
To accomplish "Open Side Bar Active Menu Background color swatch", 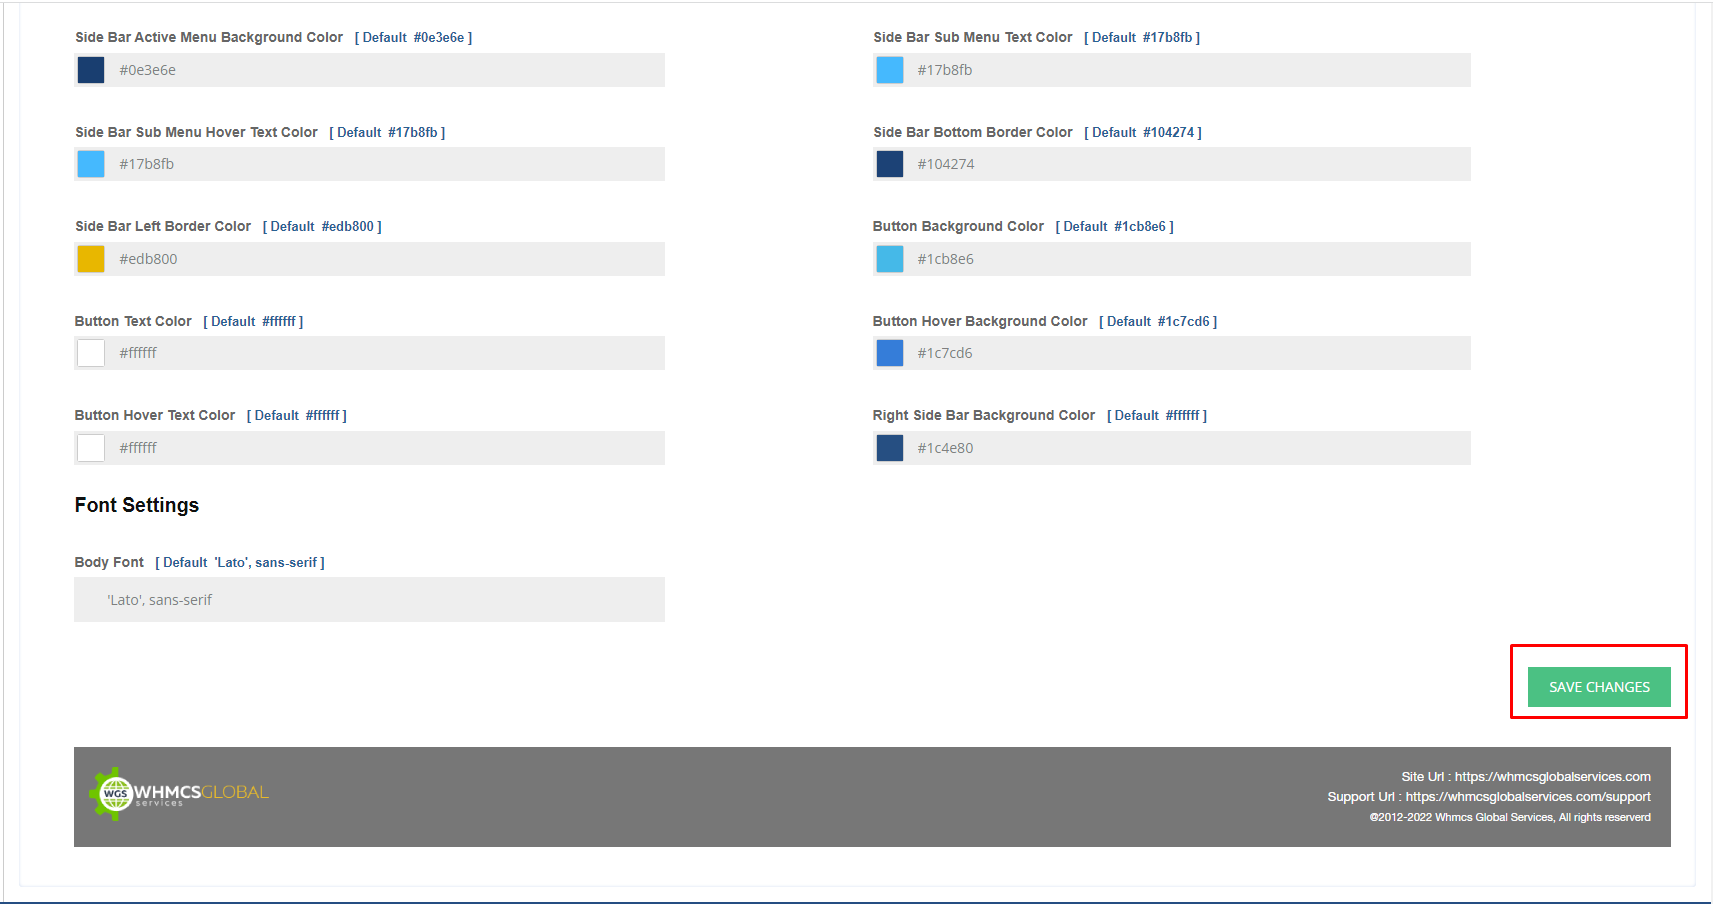I will (91, 70).
